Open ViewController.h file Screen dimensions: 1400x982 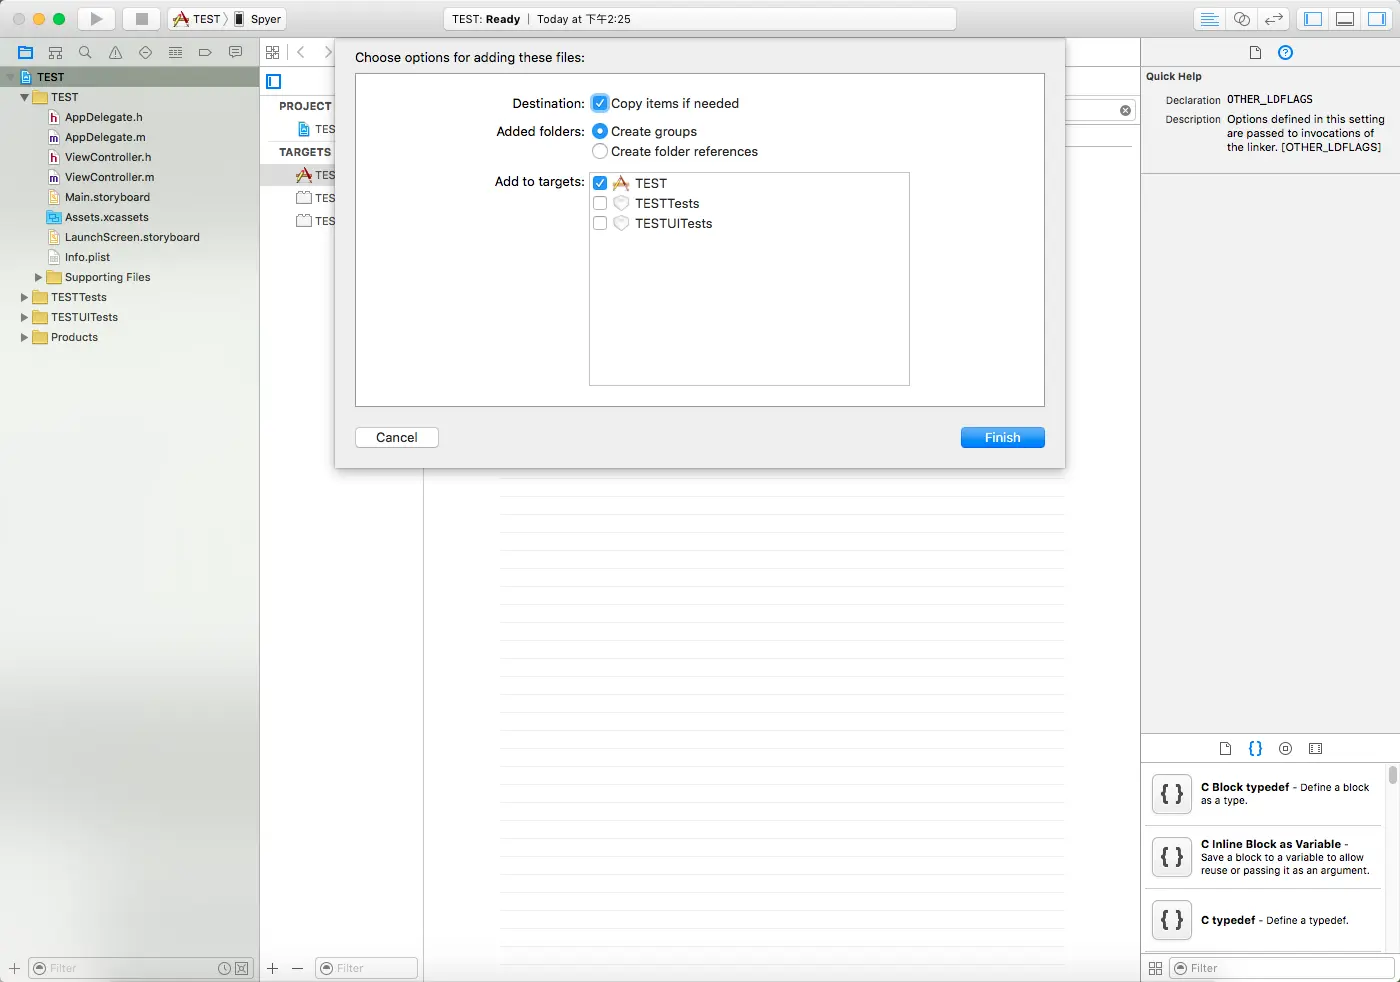[108, 157]
